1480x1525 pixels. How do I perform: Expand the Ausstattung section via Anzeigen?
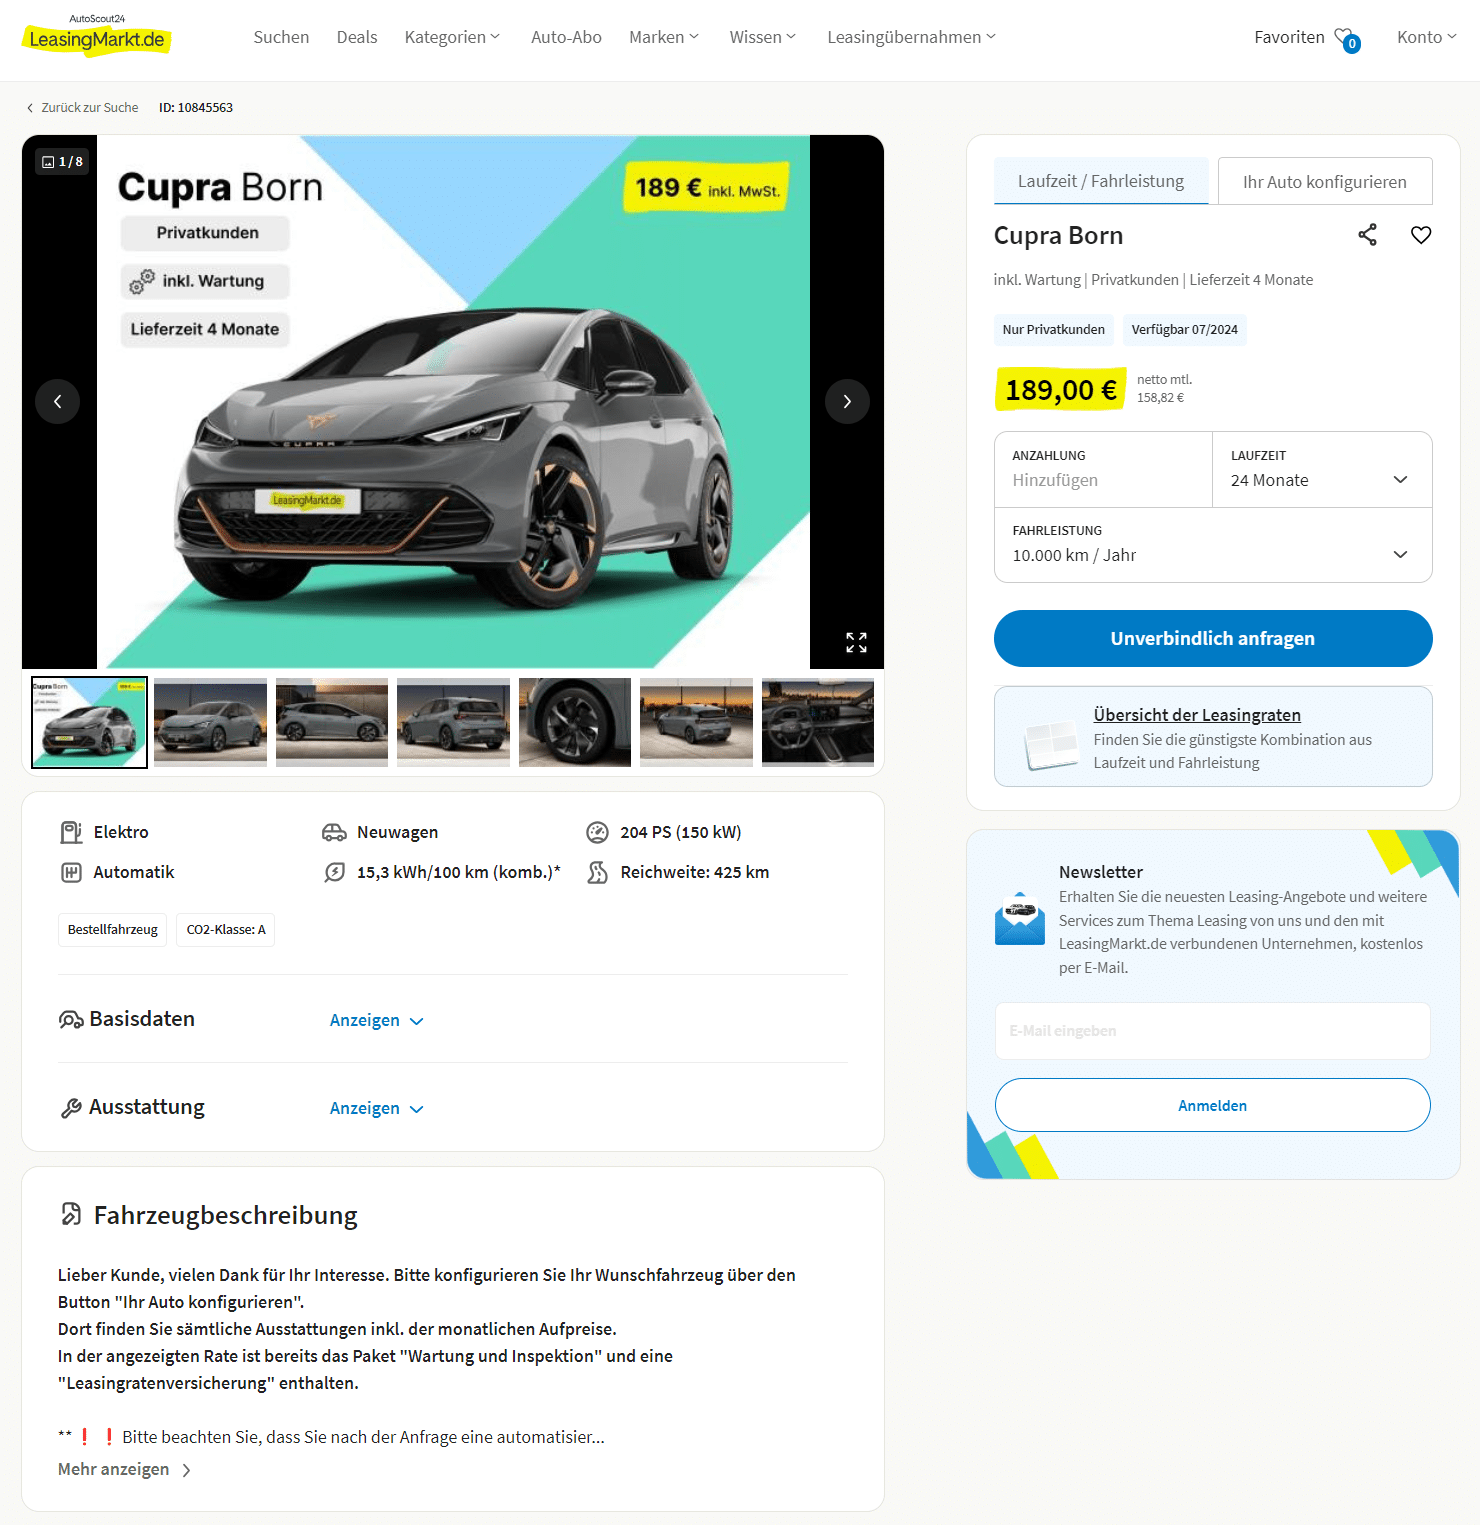click(377, 1109)
